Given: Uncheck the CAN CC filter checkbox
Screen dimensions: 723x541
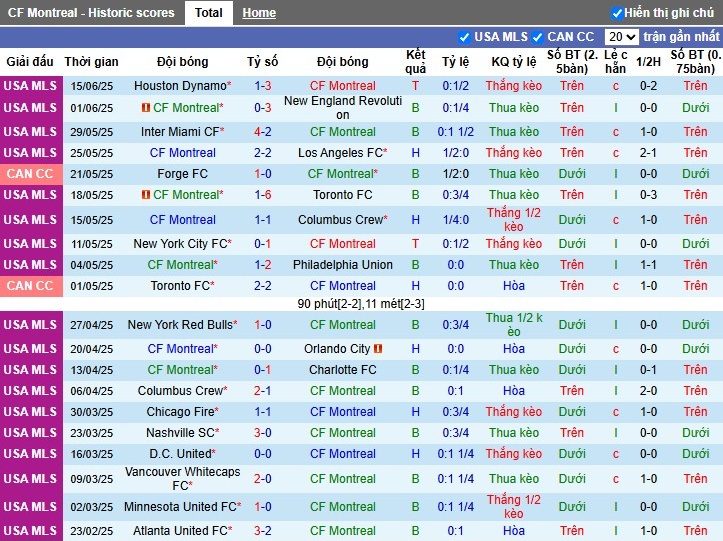Looking at the screenshot, I should (x=537, y=37).
